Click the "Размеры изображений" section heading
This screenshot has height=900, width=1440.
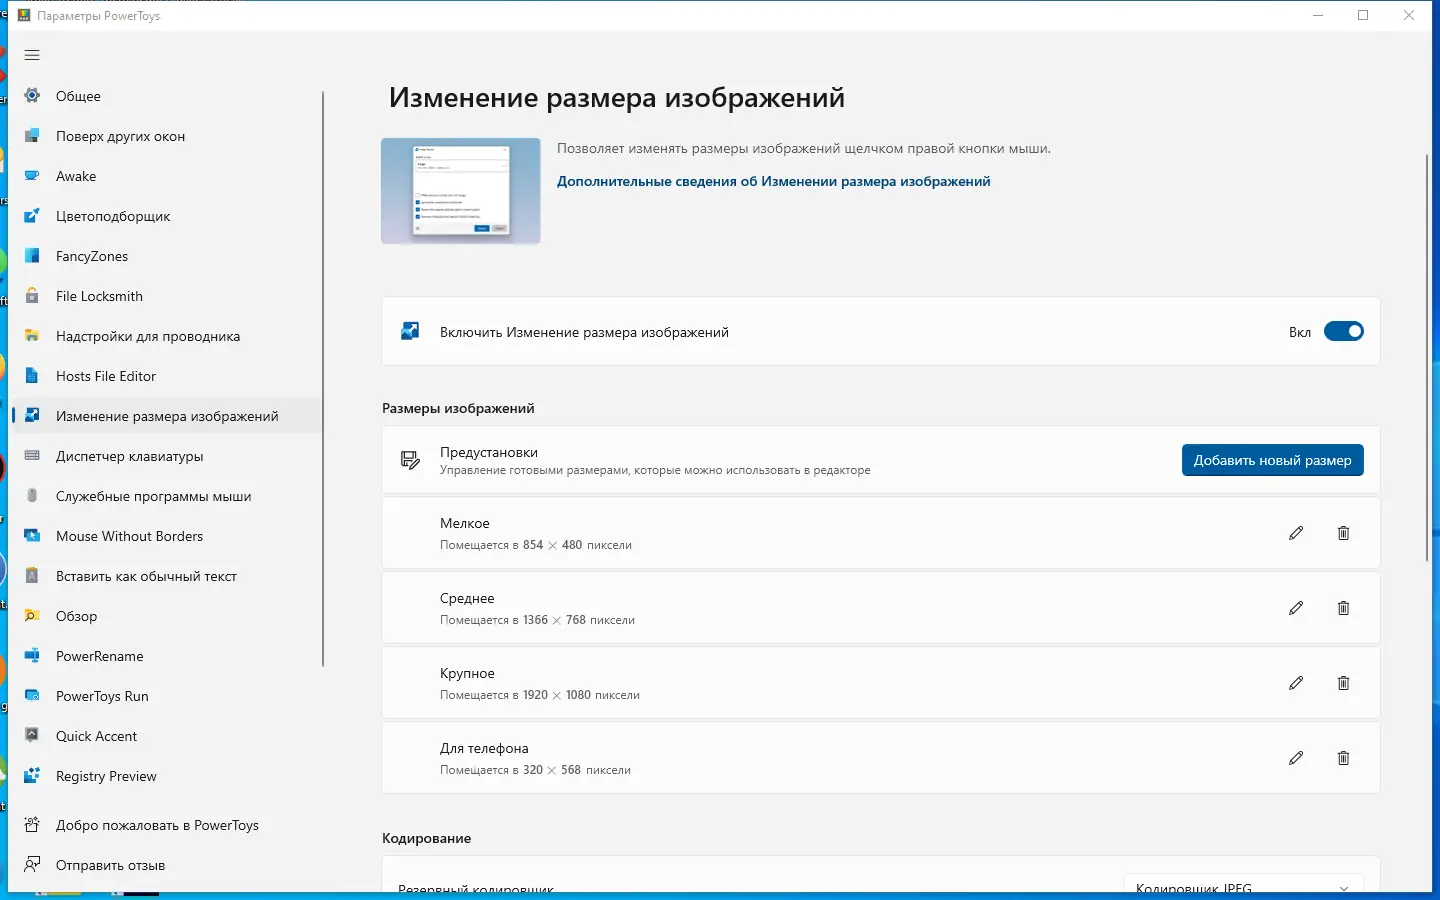click(458, 408)
